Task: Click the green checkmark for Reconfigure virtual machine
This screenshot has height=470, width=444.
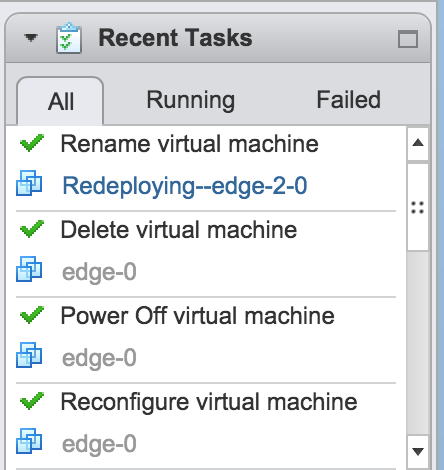Action: (32, 401)
